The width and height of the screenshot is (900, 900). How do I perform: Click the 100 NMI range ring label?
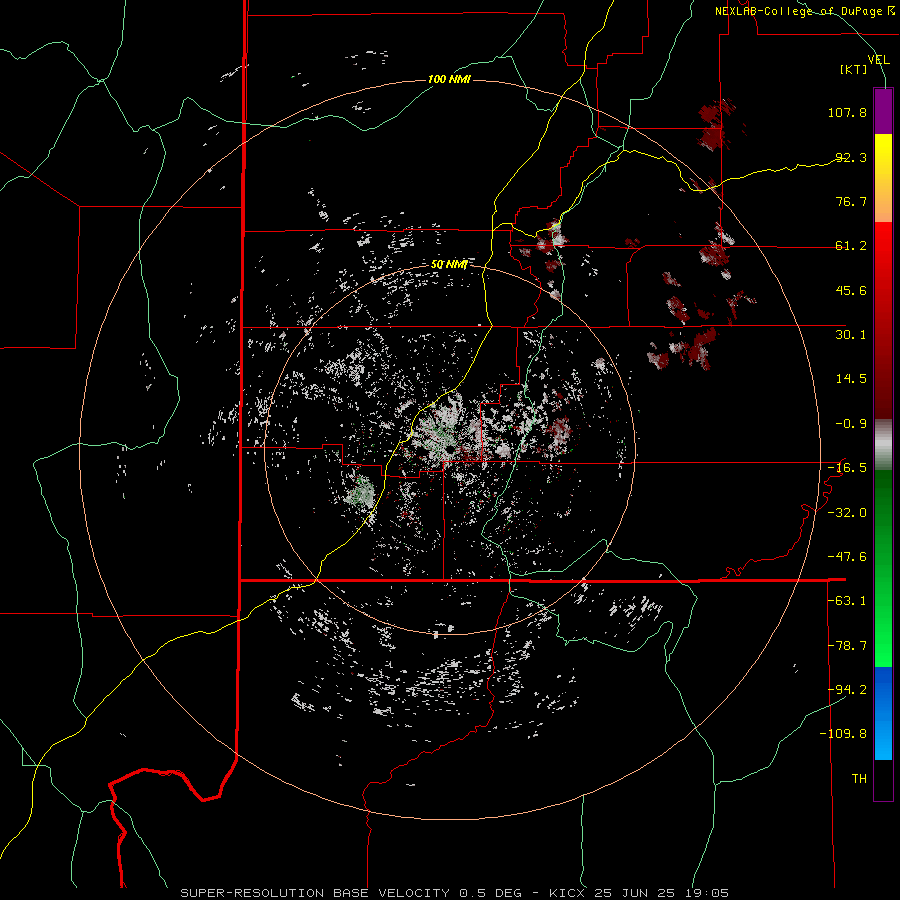[x=449, y=79]
